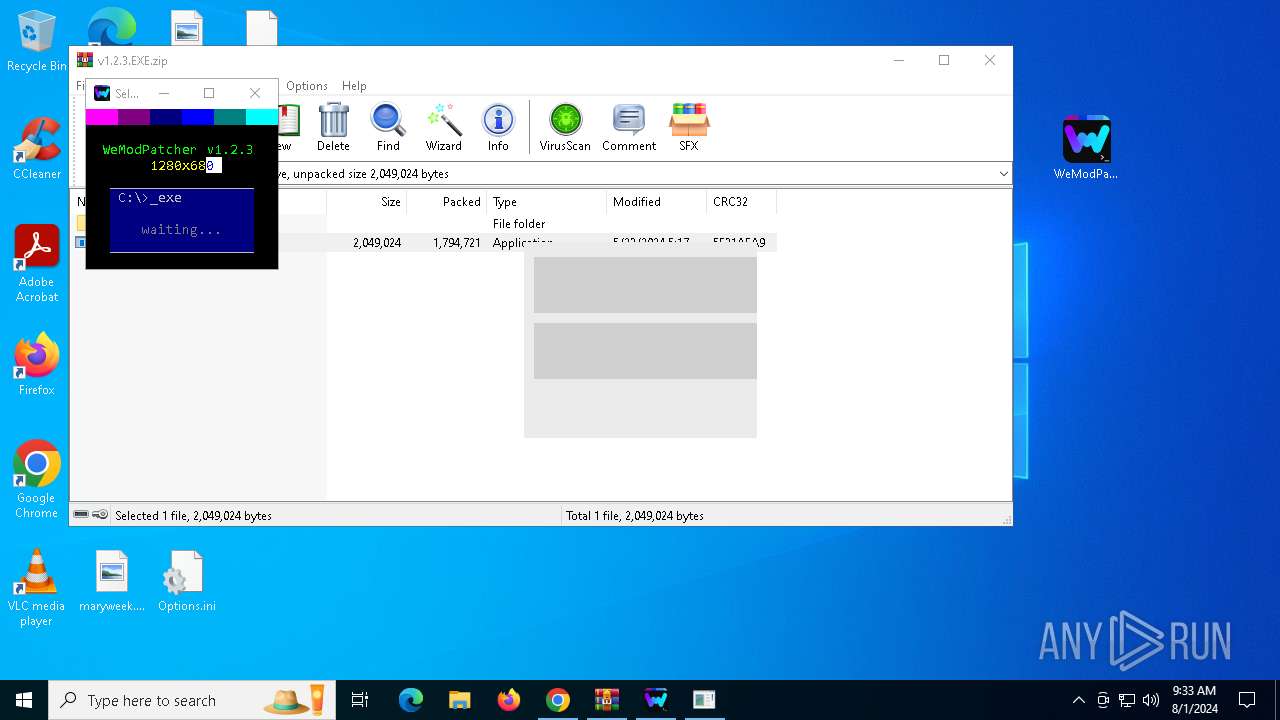Expand the WinRAR address bar dropdown
Screen dimensions: 1280x720
[x=1003, y=174]
